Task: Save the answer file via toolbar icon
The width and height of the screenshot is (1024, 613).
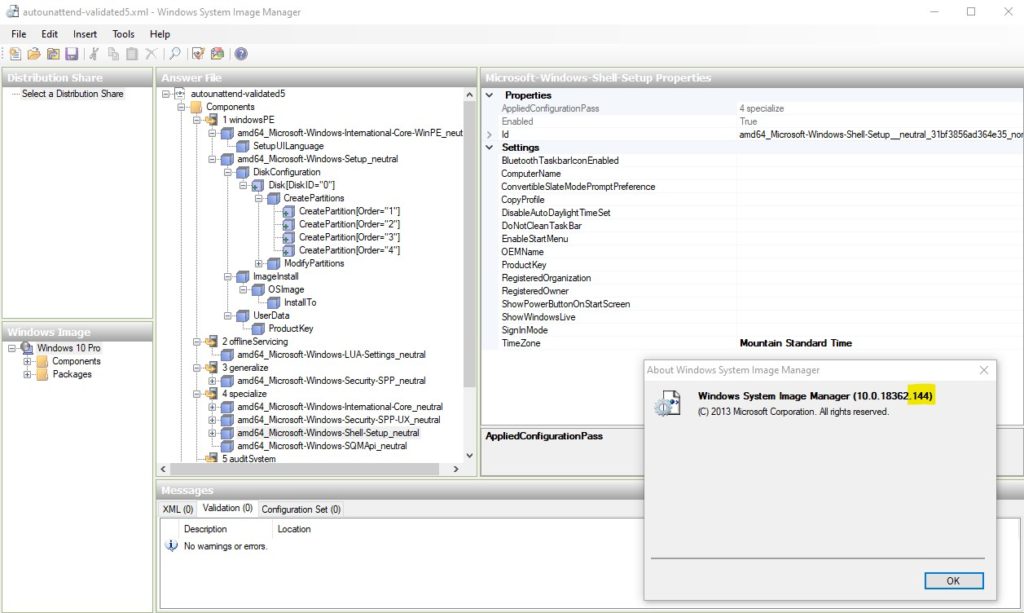Action: tap(72, 53)
